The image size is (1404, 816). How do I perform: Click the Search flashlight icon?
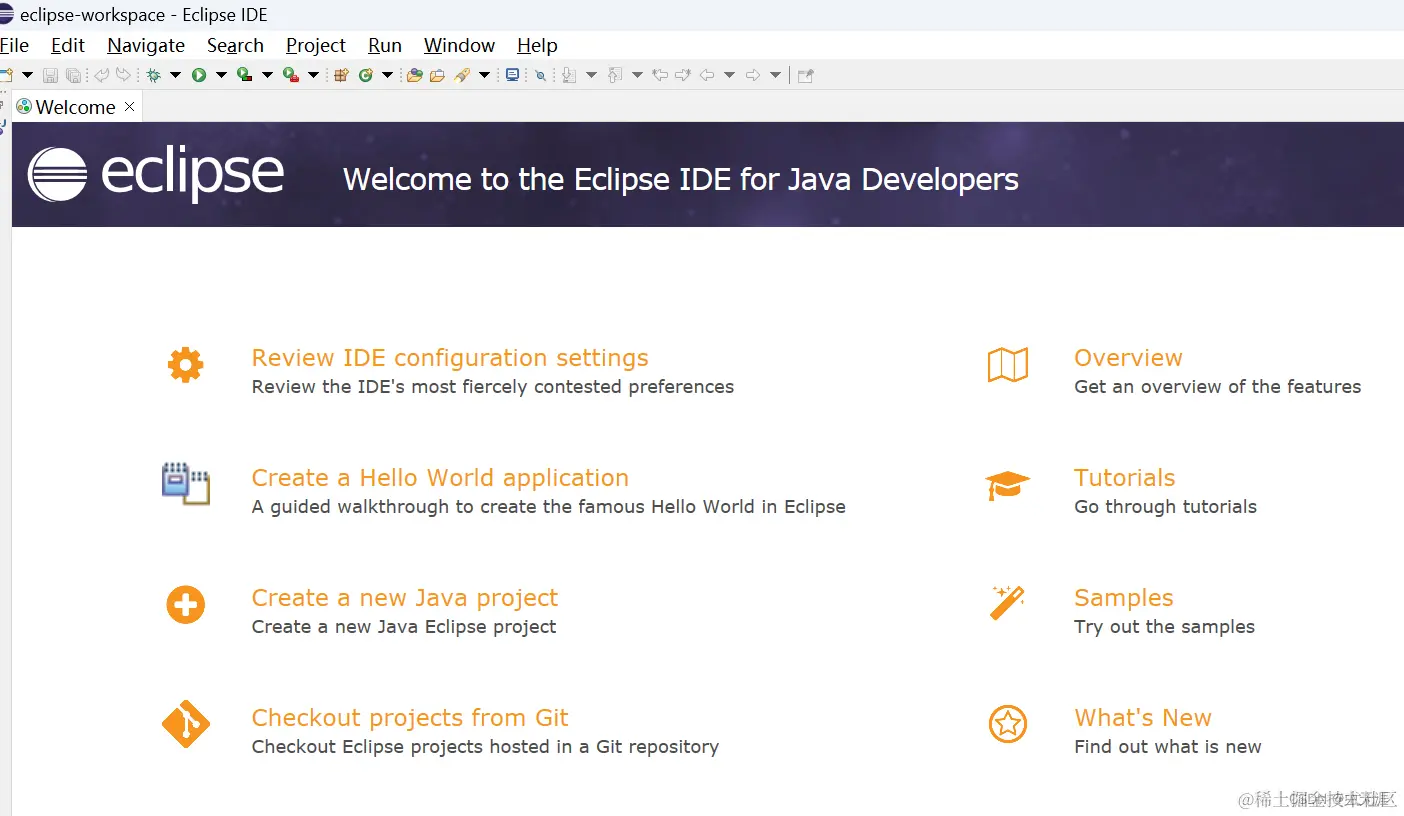(462, 75)
